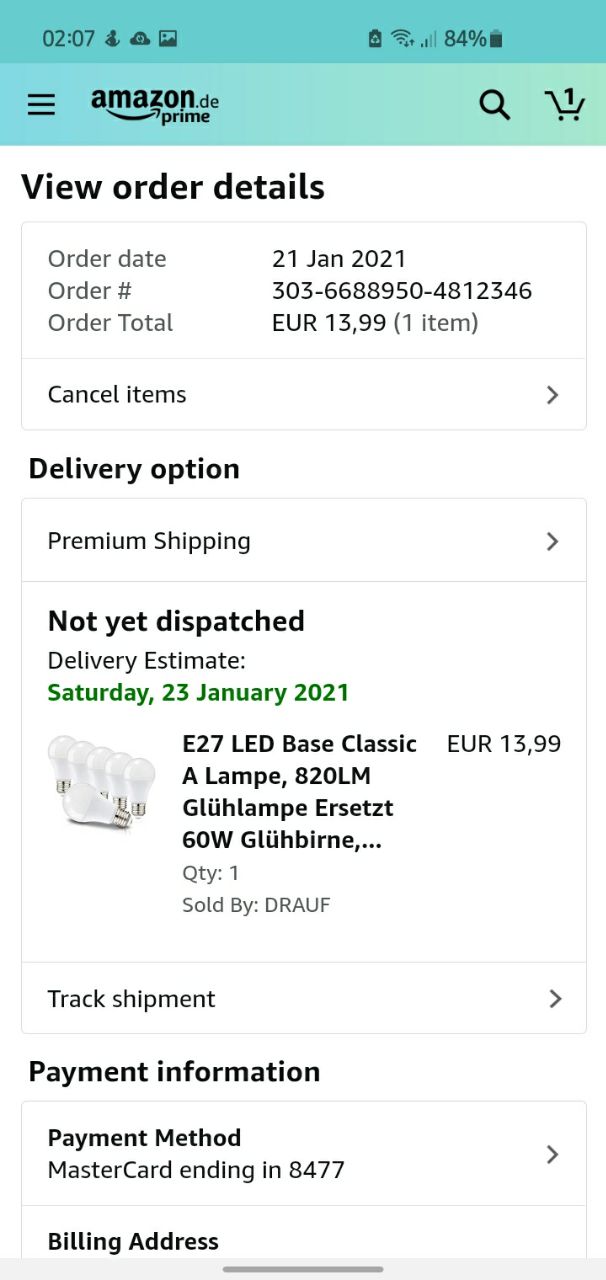Tap the Amazon.de Prime logo
The image size is (606, 1280).
pyautogui.click(x=155, y=105)
